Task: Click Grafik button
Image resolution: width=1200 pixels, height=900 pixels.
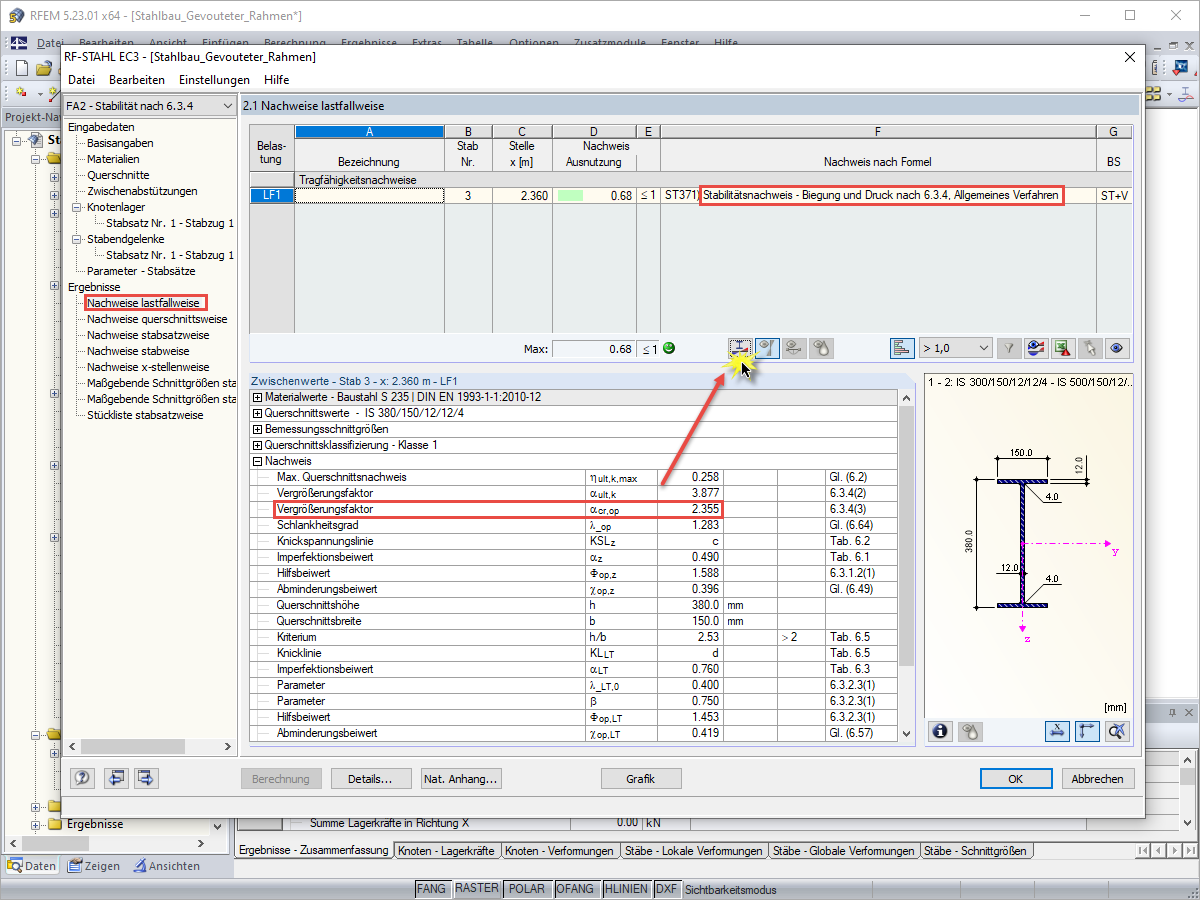Action: point(641,779)
